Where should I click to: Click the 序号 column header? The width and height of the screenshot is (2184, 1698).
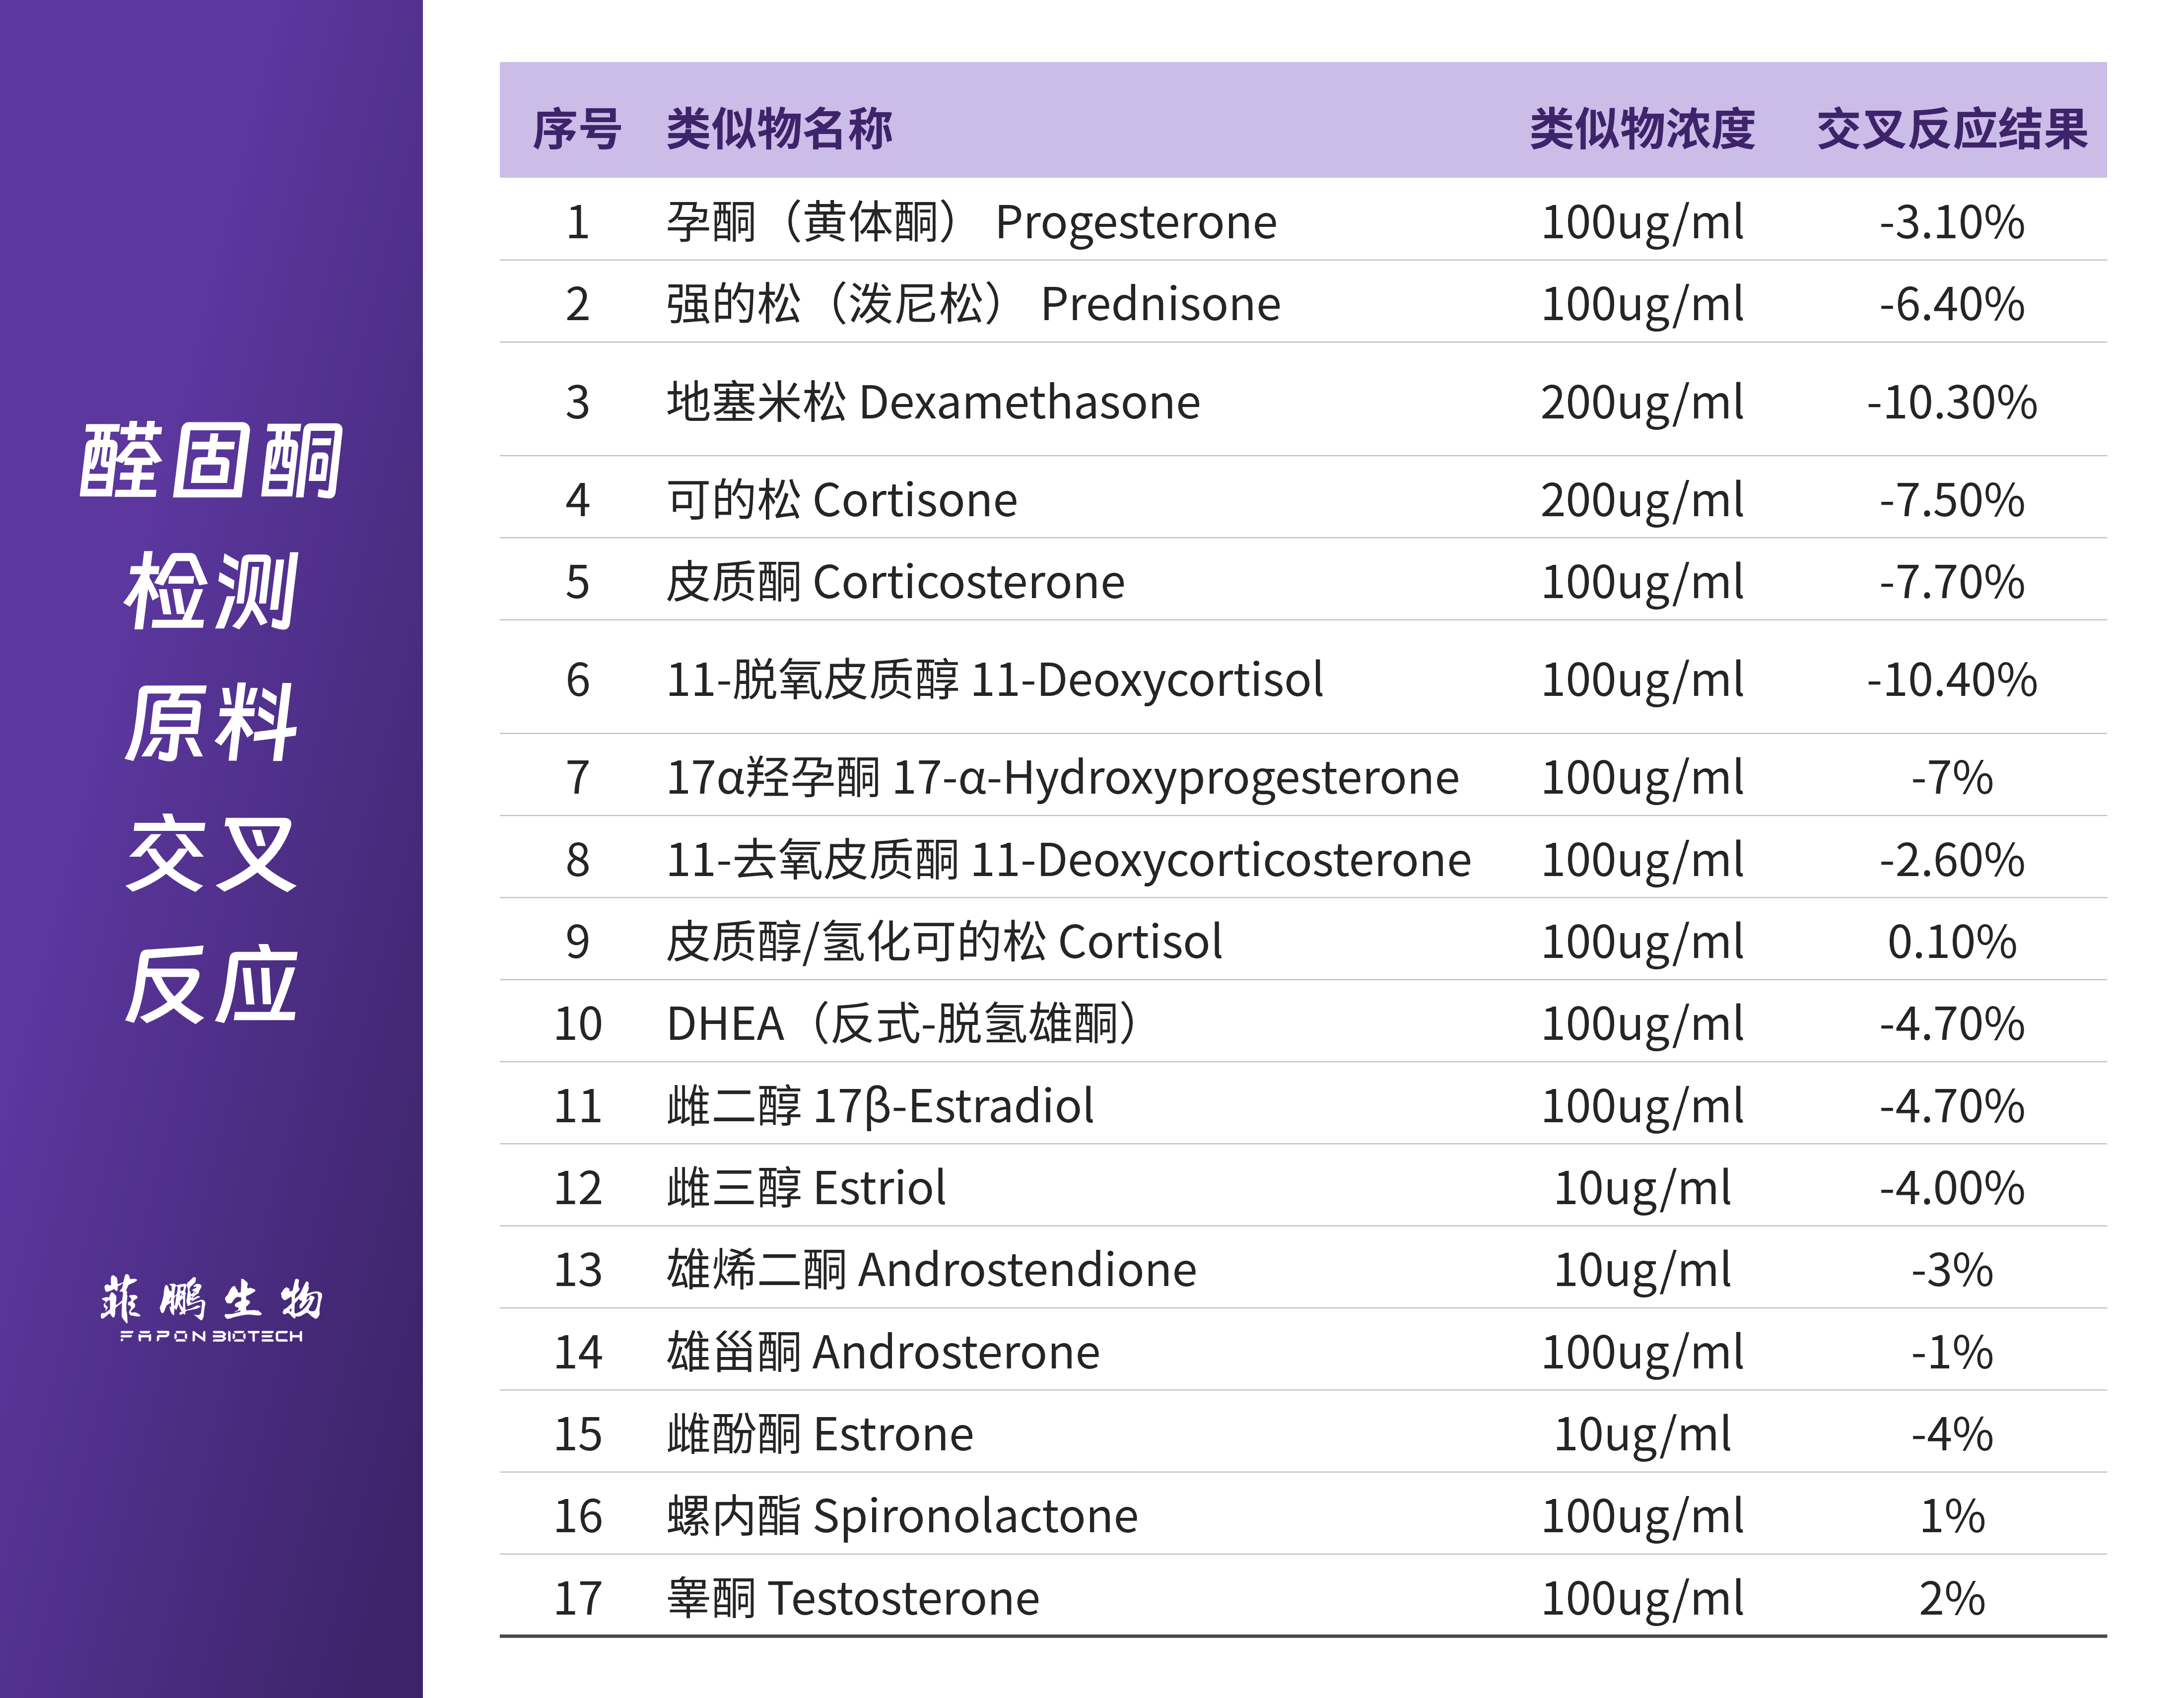577,129
